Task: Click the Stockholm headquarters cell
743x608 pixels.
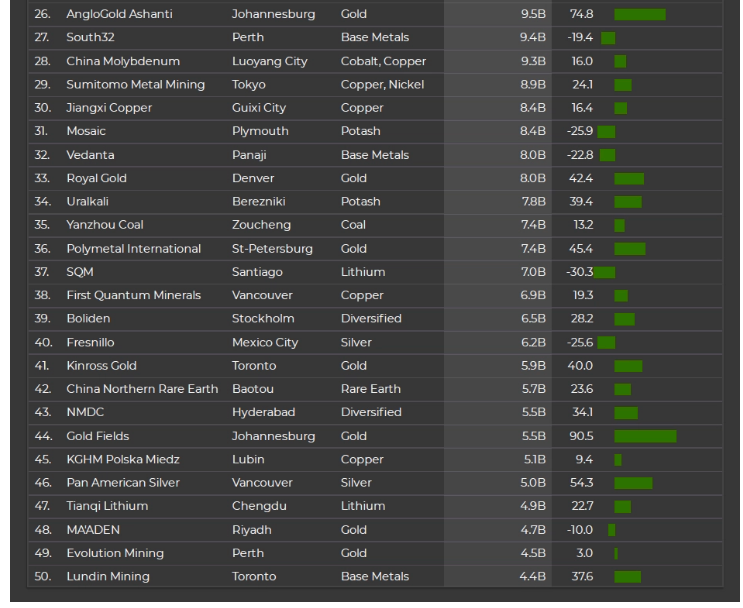Action: click(263, 318)
